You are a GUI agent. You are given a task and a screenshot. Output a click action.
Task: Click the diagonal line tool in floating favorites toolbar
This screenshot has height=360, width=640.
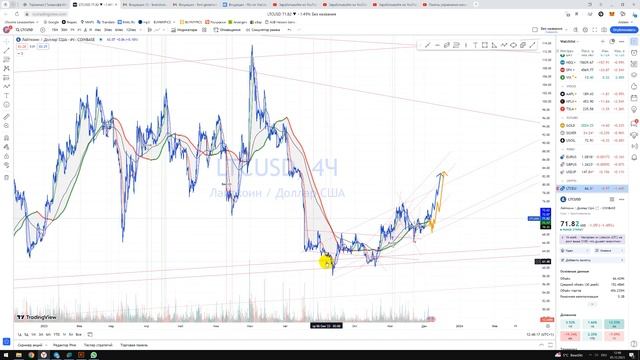427,45
